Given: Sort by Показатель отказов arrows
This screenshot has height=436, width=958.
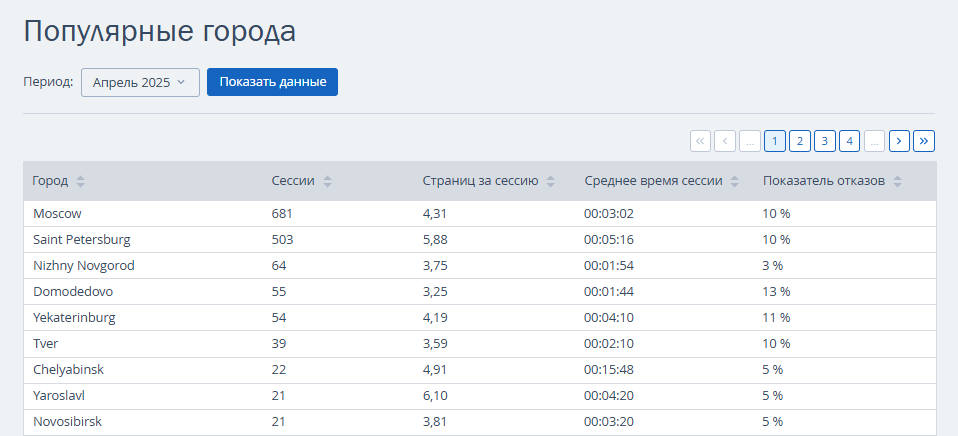Looking at the screenshot, I should click(x=897, y=181).
